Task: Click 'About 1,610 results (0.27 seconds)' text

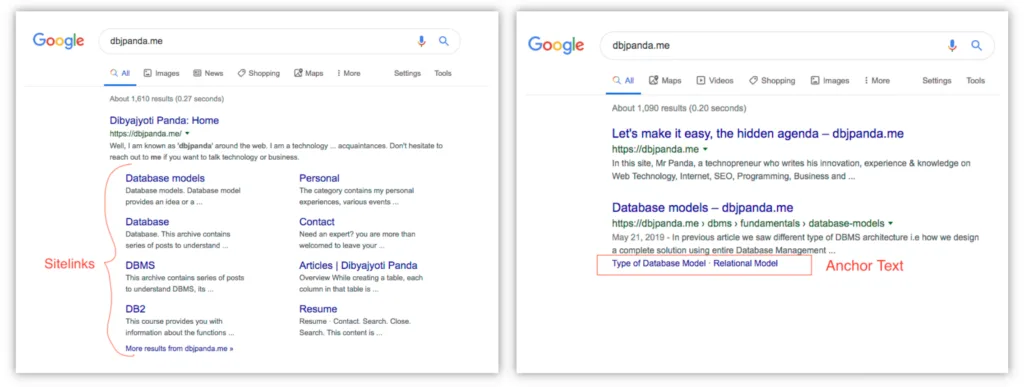Action: click(x=167, y=99)
